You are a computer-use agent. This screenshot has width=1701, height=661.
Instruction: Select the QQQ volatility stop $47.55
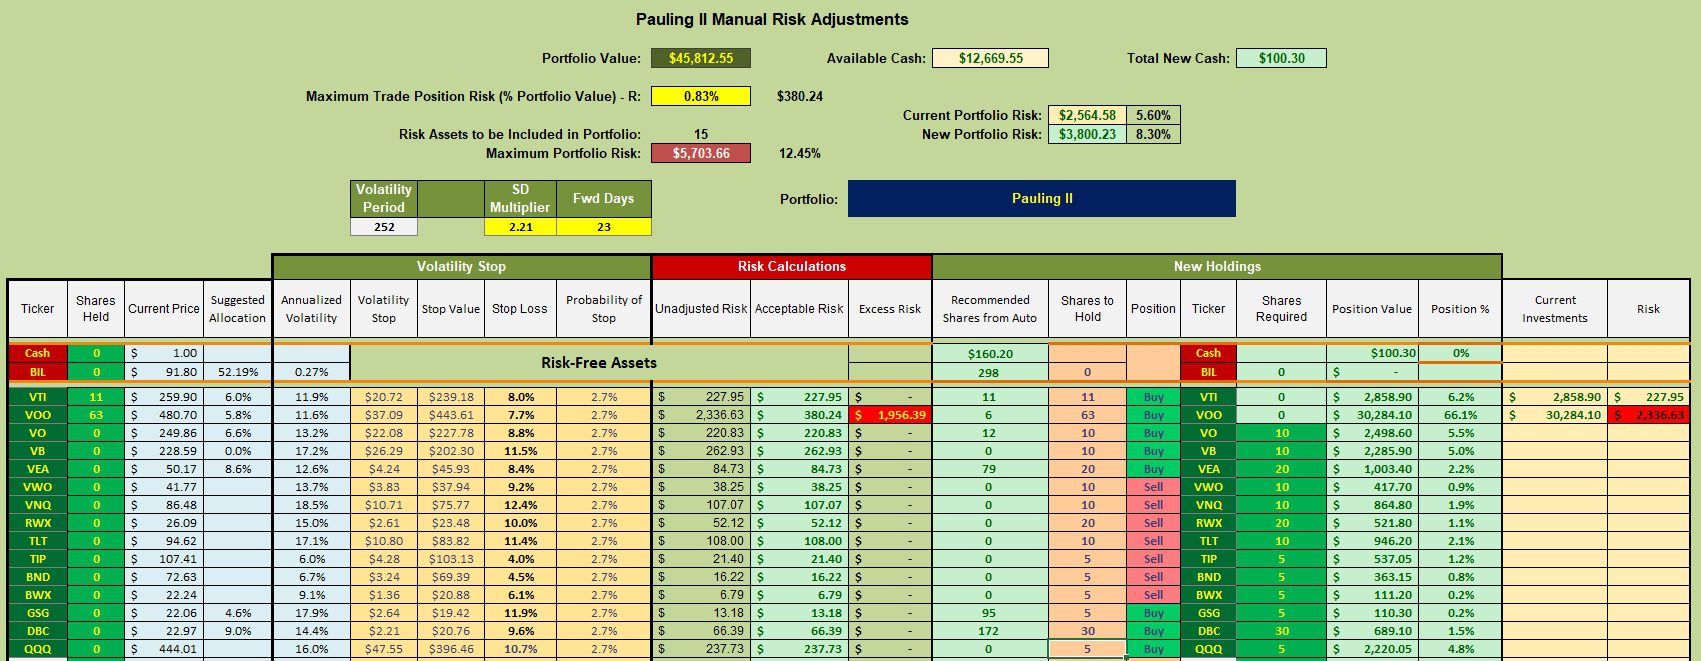point(384,649)
